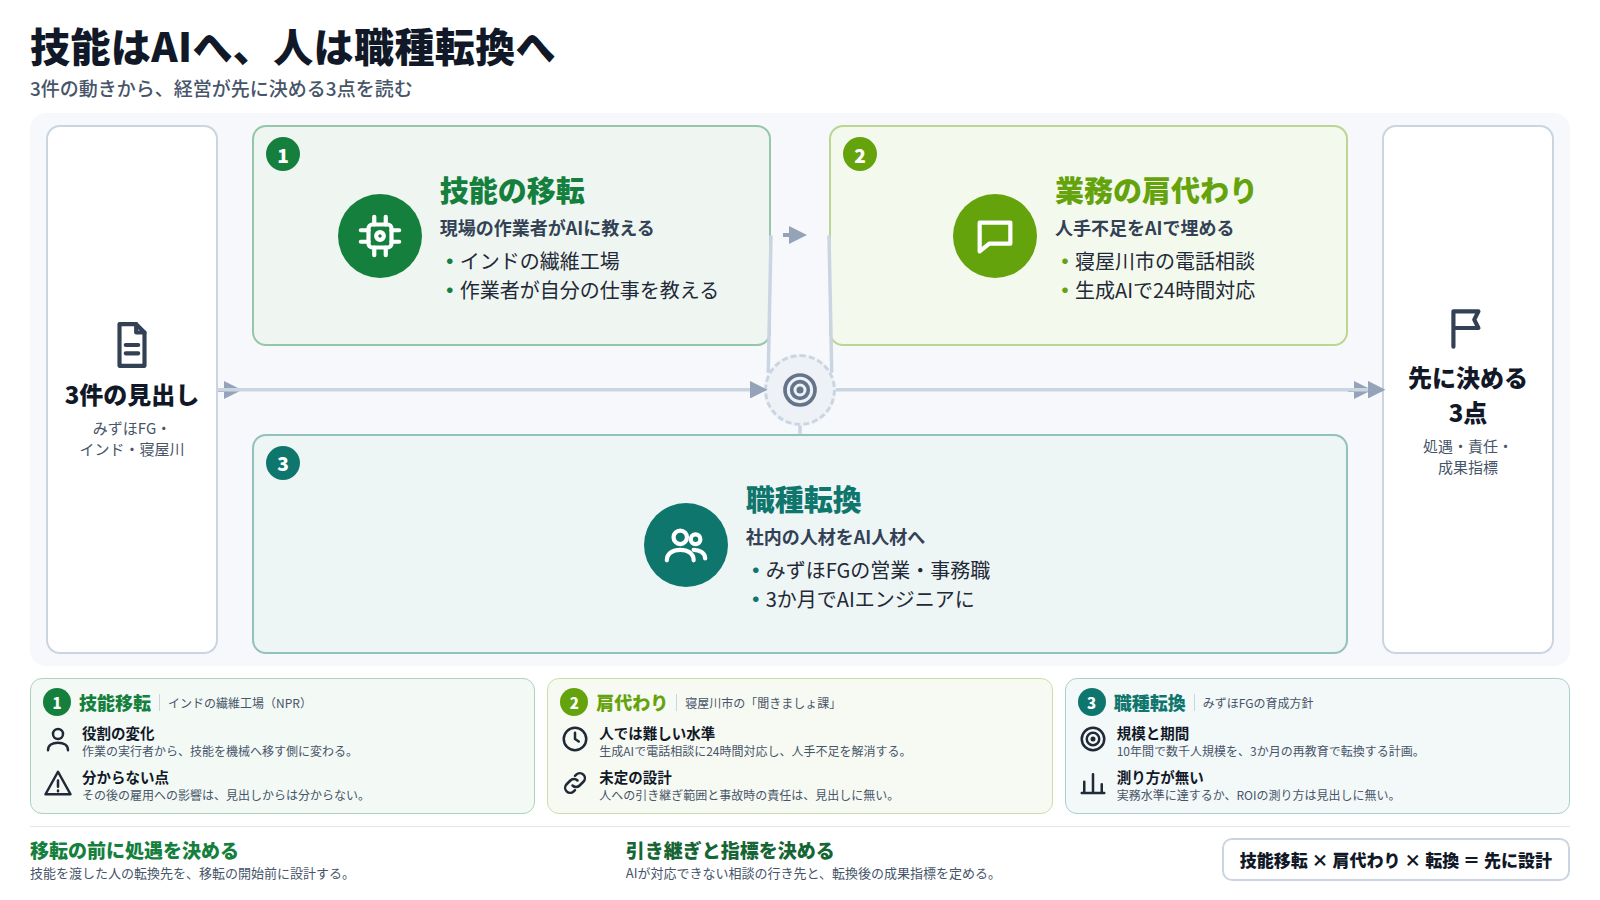Click the text 実務水準に達するか、ROIの測り方は見出しに無い。
The height and width of the screenshot is (900, 1600).
(1256, 795)
